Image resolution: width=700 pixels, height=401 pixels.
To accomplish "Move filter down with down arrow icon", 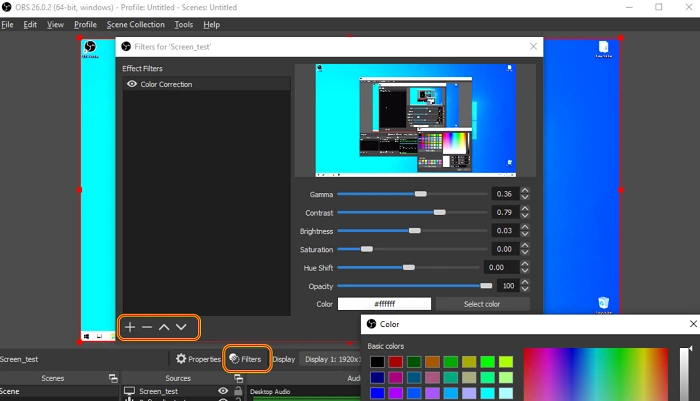I will point(181,327).
